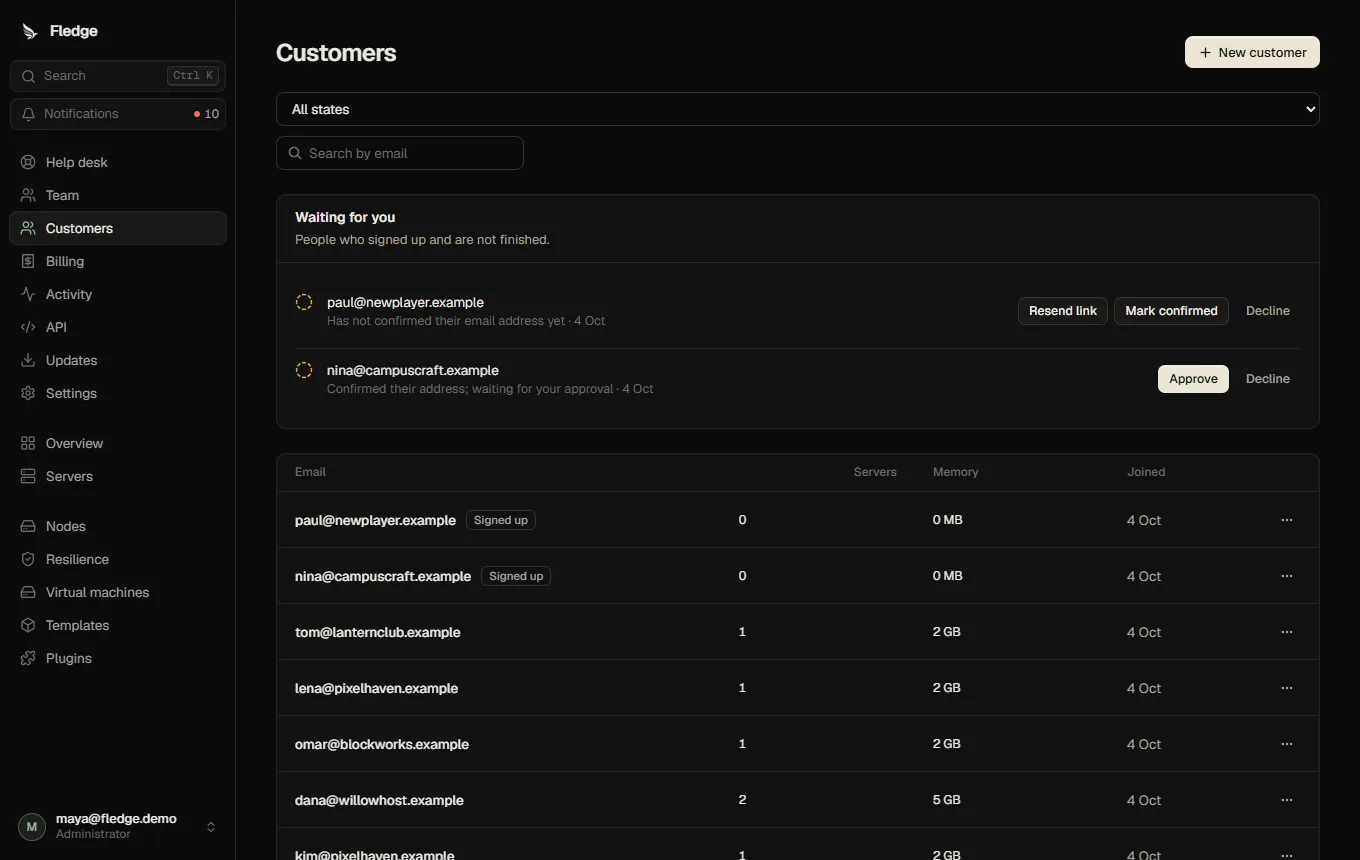Click Signed up badge on paul@newplayer.example row
The image size is (1360, 860).
pyautogui.click(x=501, y=520)
